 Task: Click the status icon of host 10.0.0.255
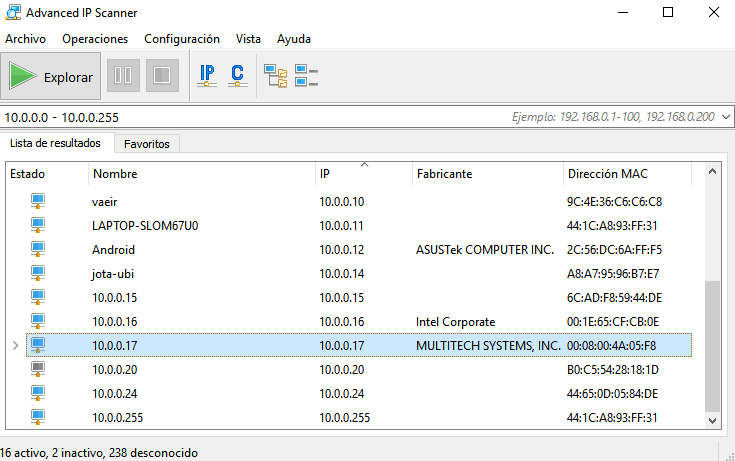38,417
